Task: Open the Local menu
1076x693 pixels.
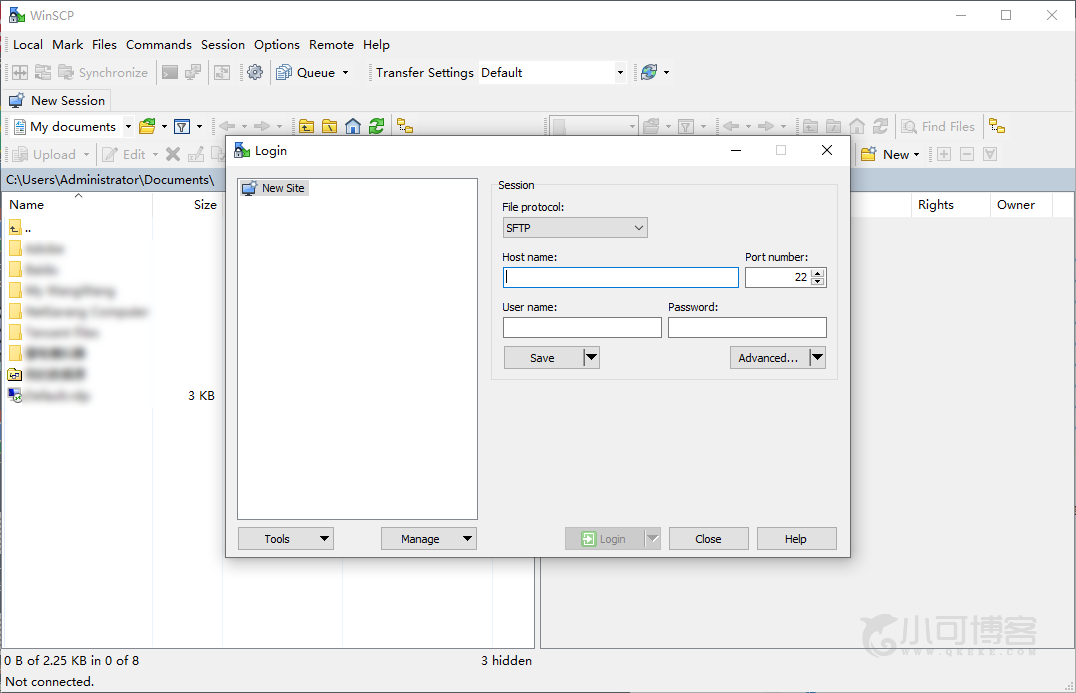Action: [x=28, y=45]
